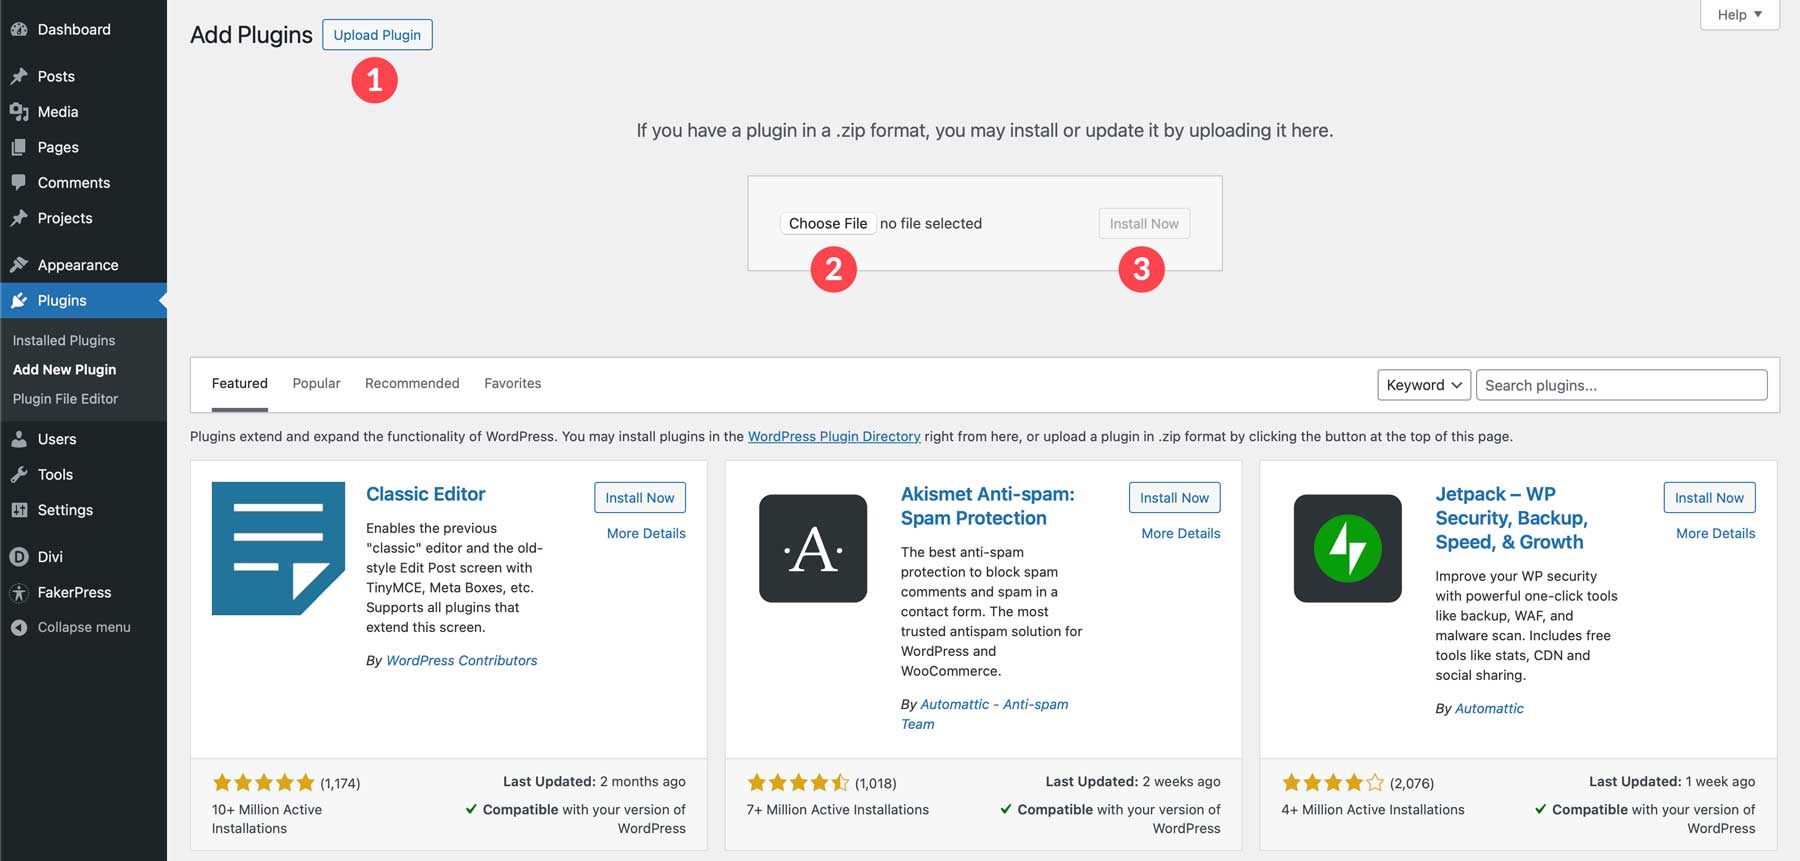This screenshot has width=1800, height=861.
Task: Click the FakerPress icon in sidebar
Action: [x=18, y=593]
